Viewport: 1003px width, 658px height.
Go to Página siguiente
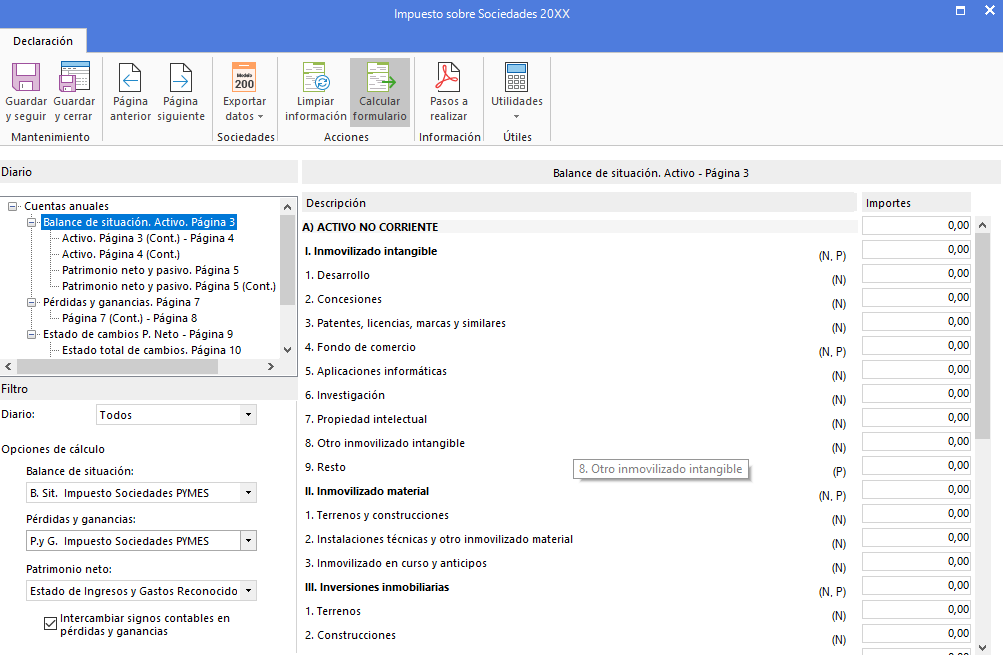(x=180, y=92)
